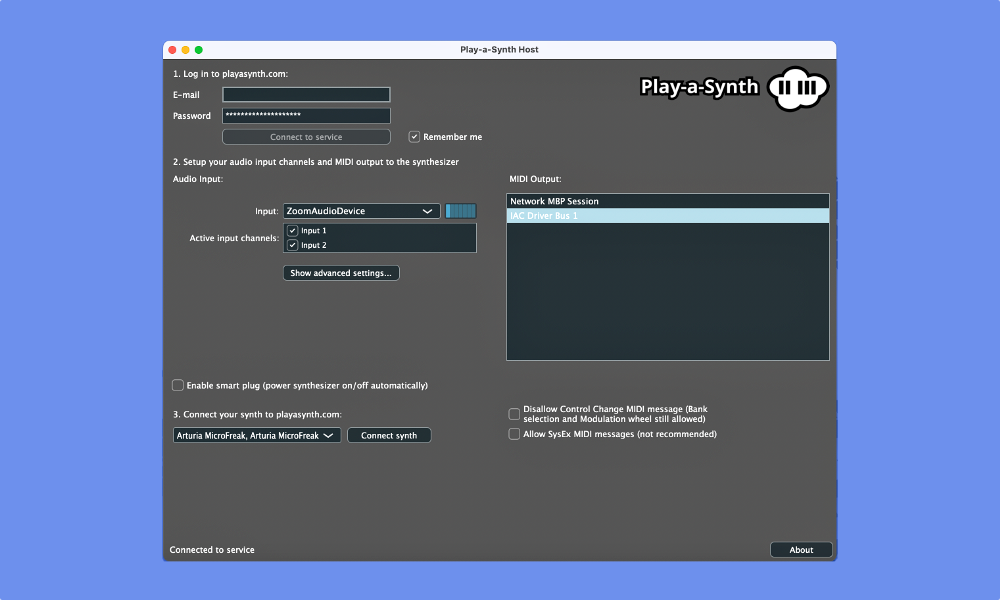
Task: Click the audio input level meter
Action: pos(460,211)
